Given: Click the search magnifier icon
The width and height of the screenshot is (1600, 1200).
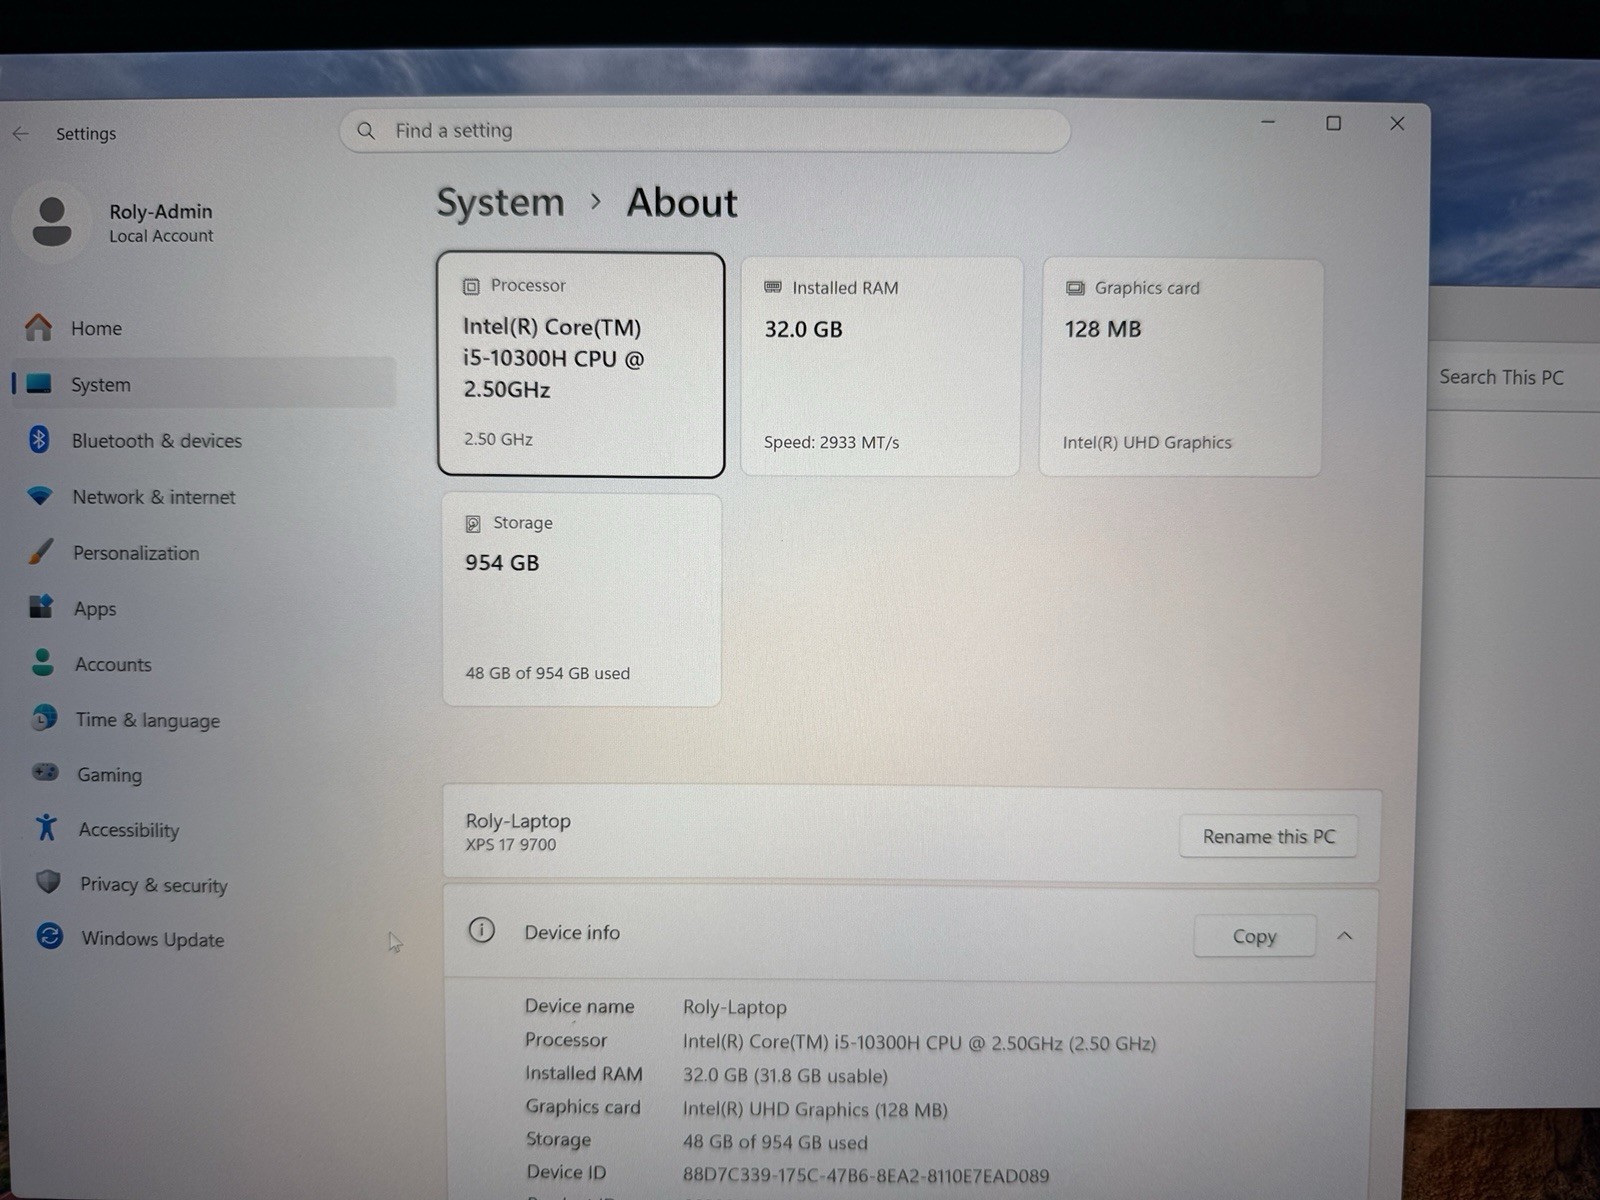Looking at the screenshot, I should [x=366, y=131].
